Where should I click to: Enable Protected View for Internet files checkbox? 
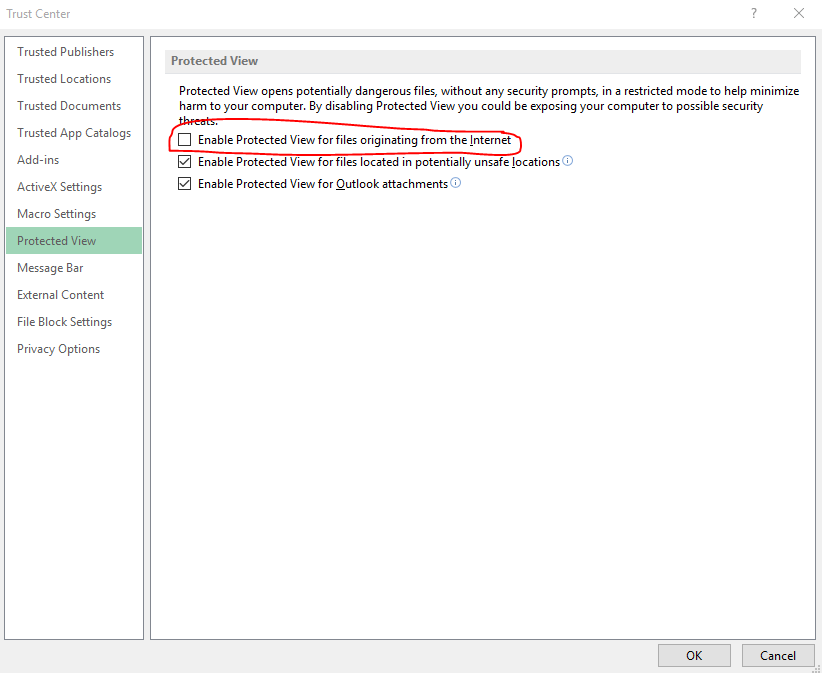click(184, 140)
